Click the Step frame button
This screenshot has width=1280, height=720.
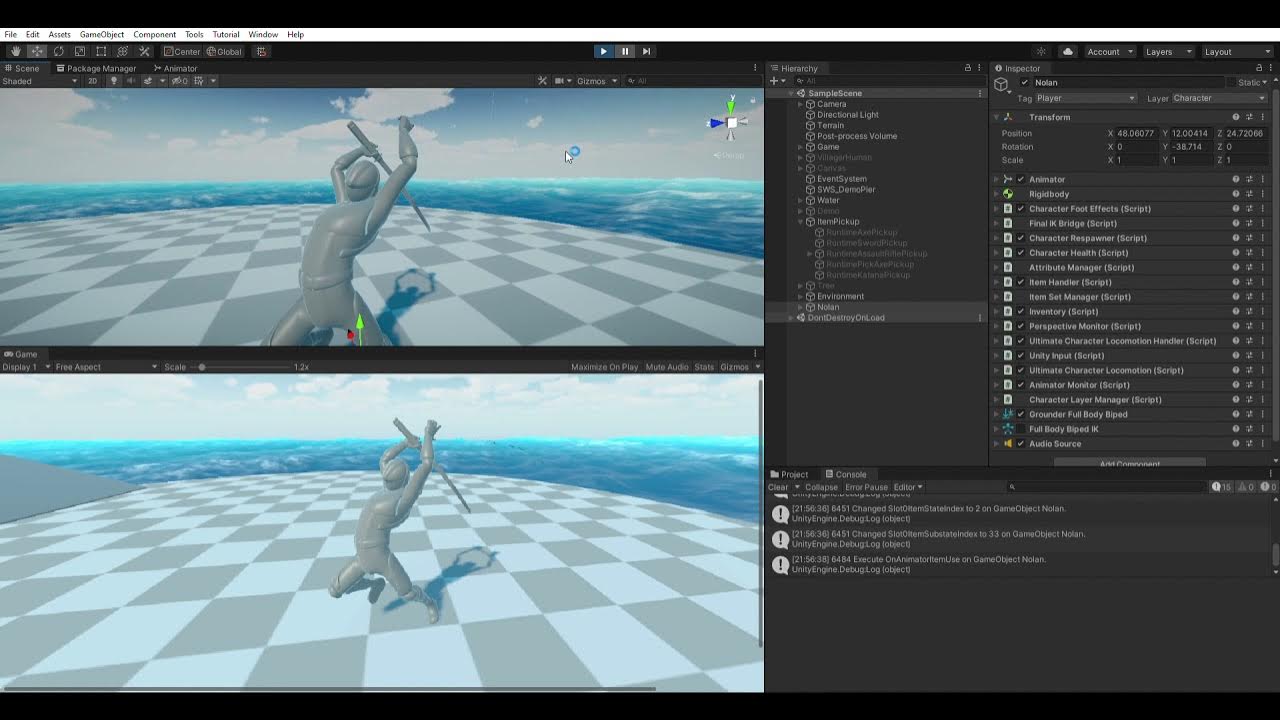[646, 51]
